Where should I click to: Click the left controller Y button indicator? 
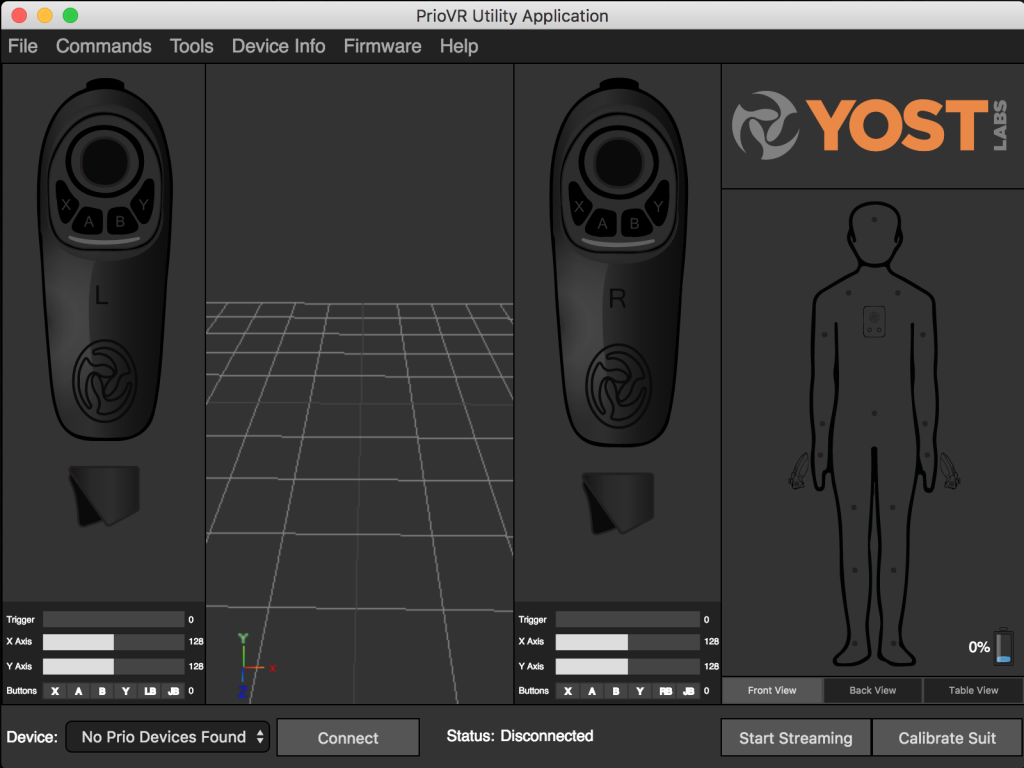pyautogui.click(x=125, y=691)
